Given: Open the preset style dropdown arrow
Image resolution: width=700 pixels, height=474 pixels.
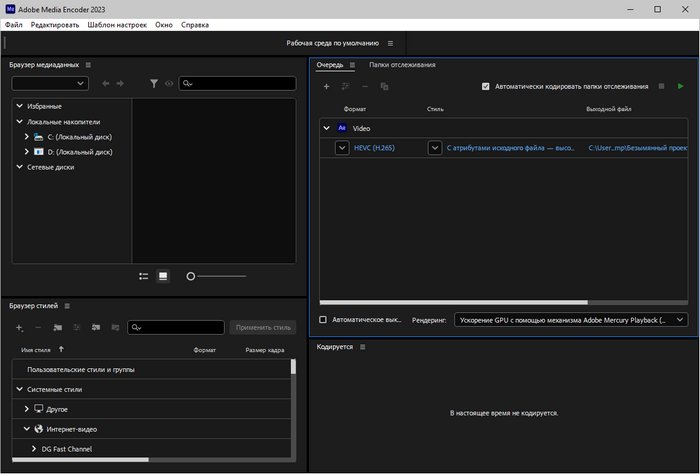Looking at the screenshot, I should point(435,148).
